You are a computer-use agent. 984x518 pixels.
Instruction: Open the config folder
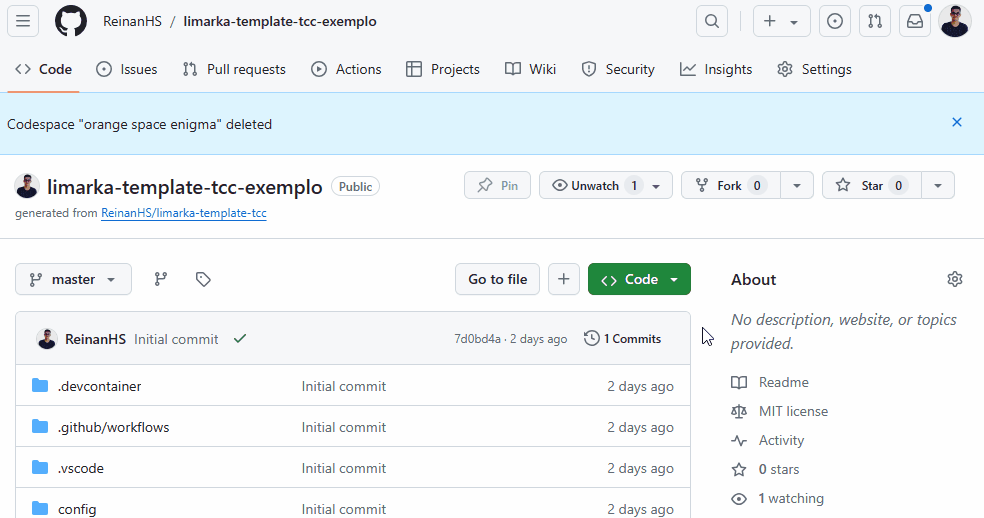click(x=77, y=509)
